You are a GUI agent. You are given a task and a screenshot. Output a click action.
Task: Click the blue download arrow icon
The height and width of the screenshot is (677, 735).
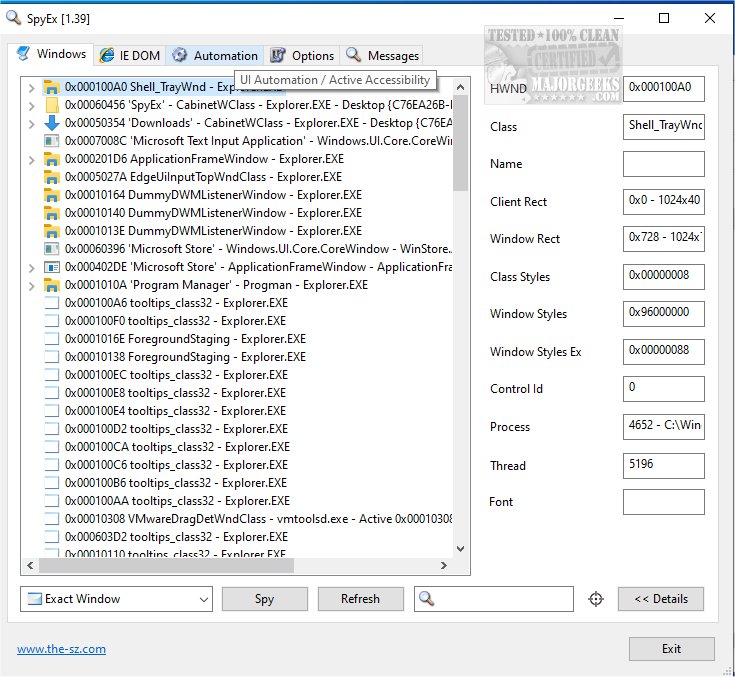(51, 123)
